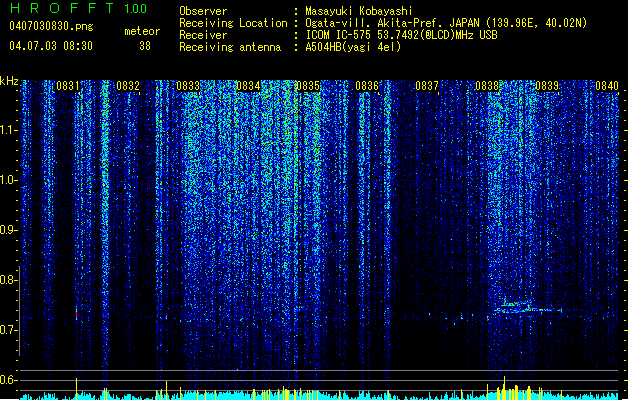Click the Observer label
This screenshot has height=400, width=629.
click(203, 11)
